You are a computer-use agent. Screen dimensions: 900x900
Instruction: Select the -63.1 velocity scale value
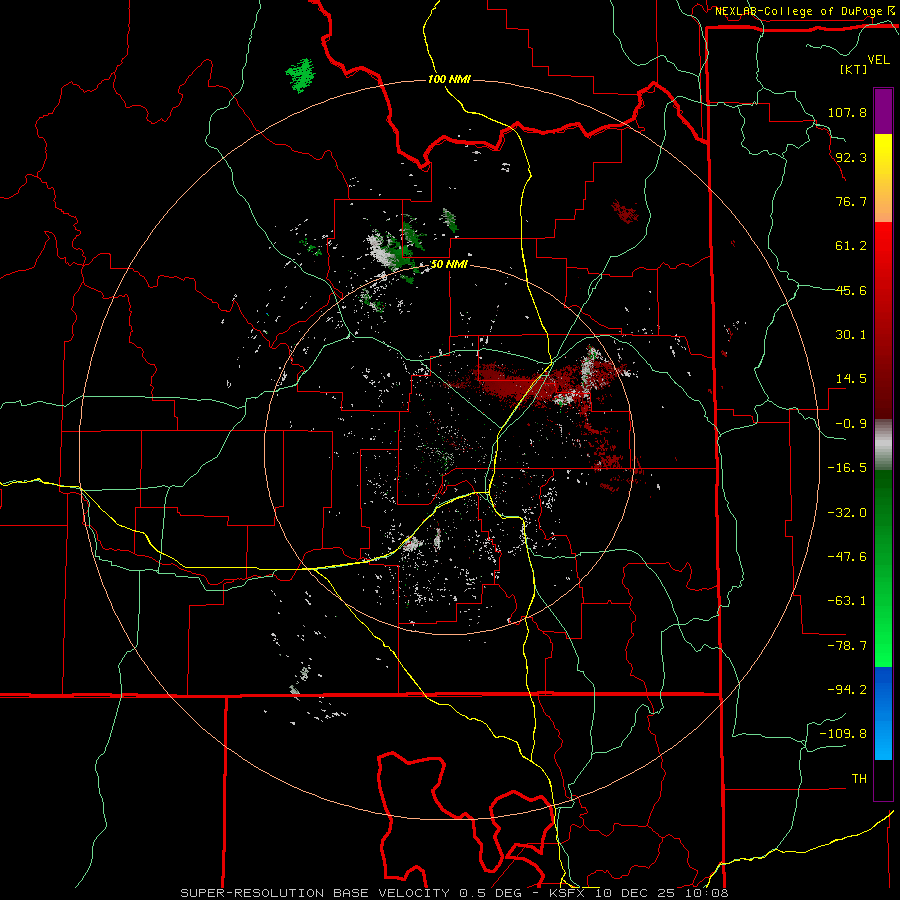(x=847, y=601)
